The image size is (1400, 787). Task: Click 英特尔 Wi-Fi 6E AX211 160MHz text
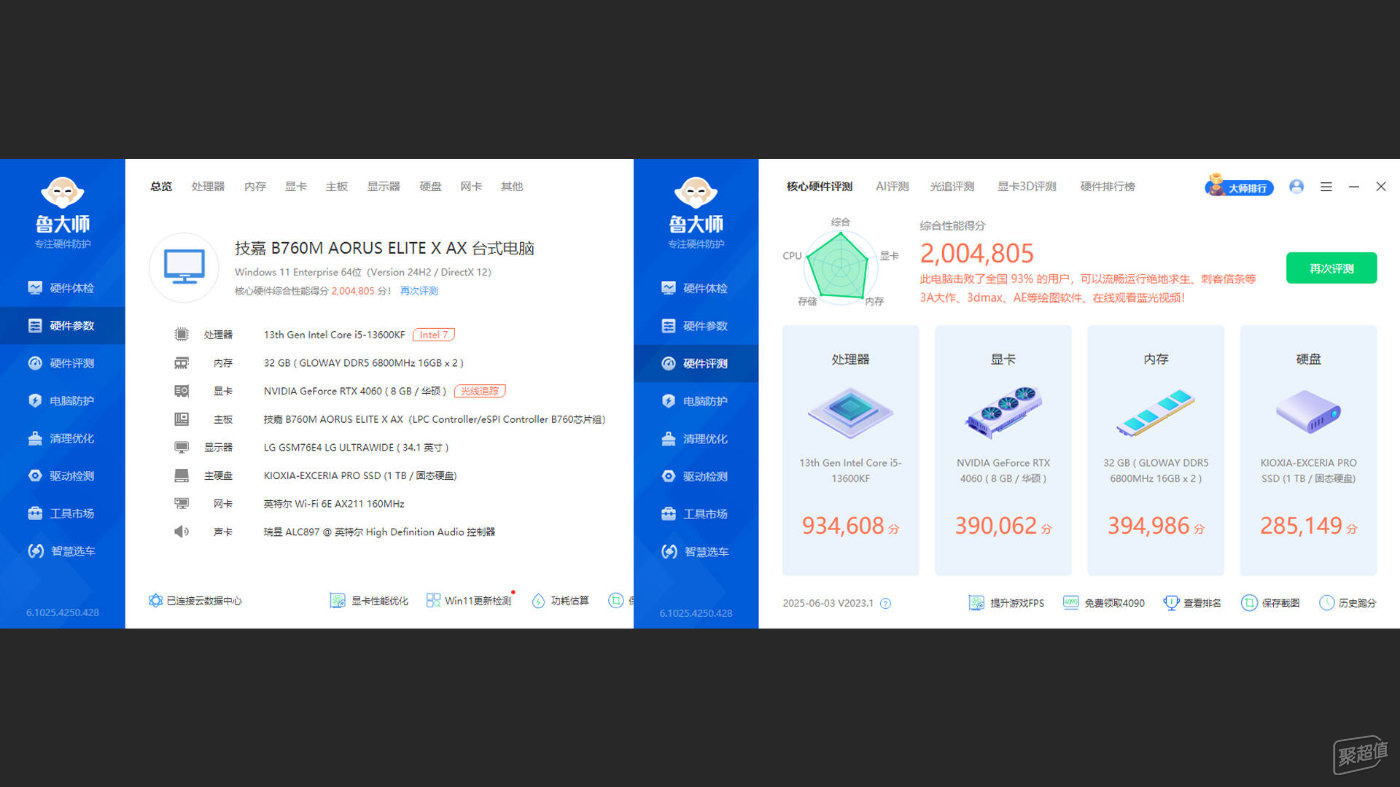click(x=334, y=503)
